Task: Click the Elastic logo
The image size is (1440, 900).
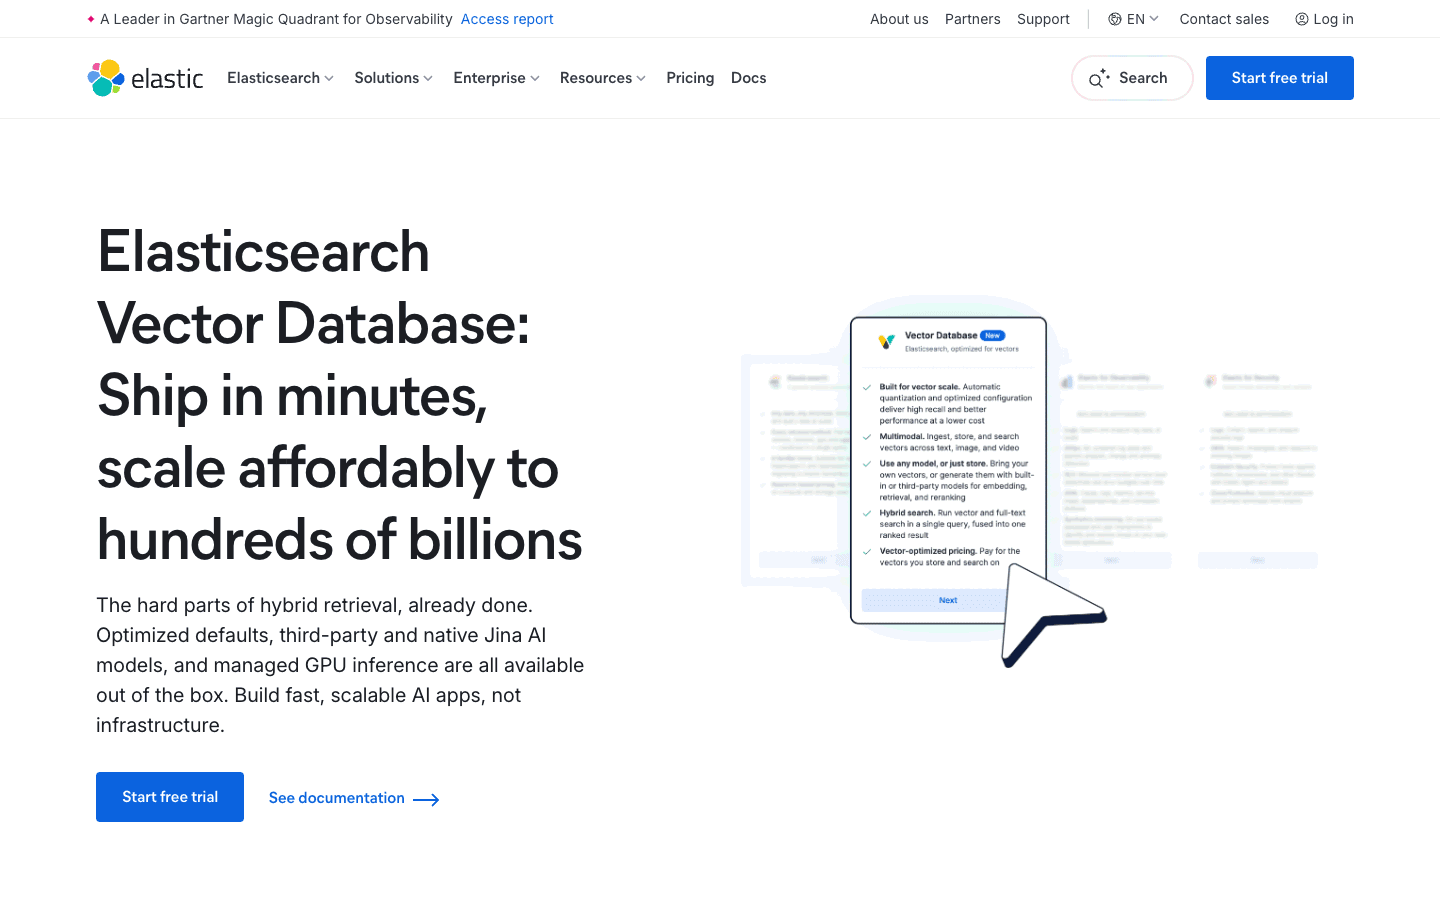Action: coord(145,78)
